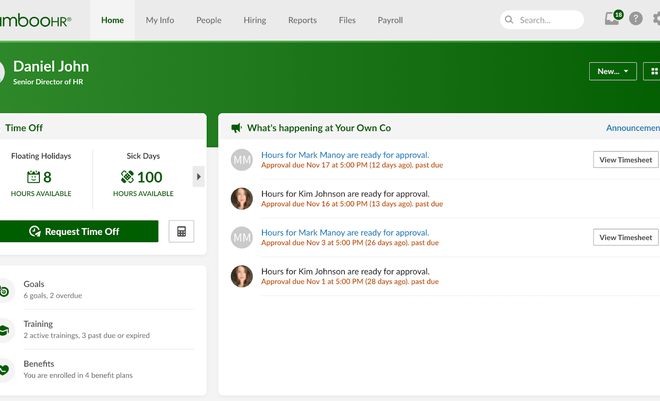Click the Training graduation cap icon
660x401 pixels.
pyautogui.click(x=4, y=330)
